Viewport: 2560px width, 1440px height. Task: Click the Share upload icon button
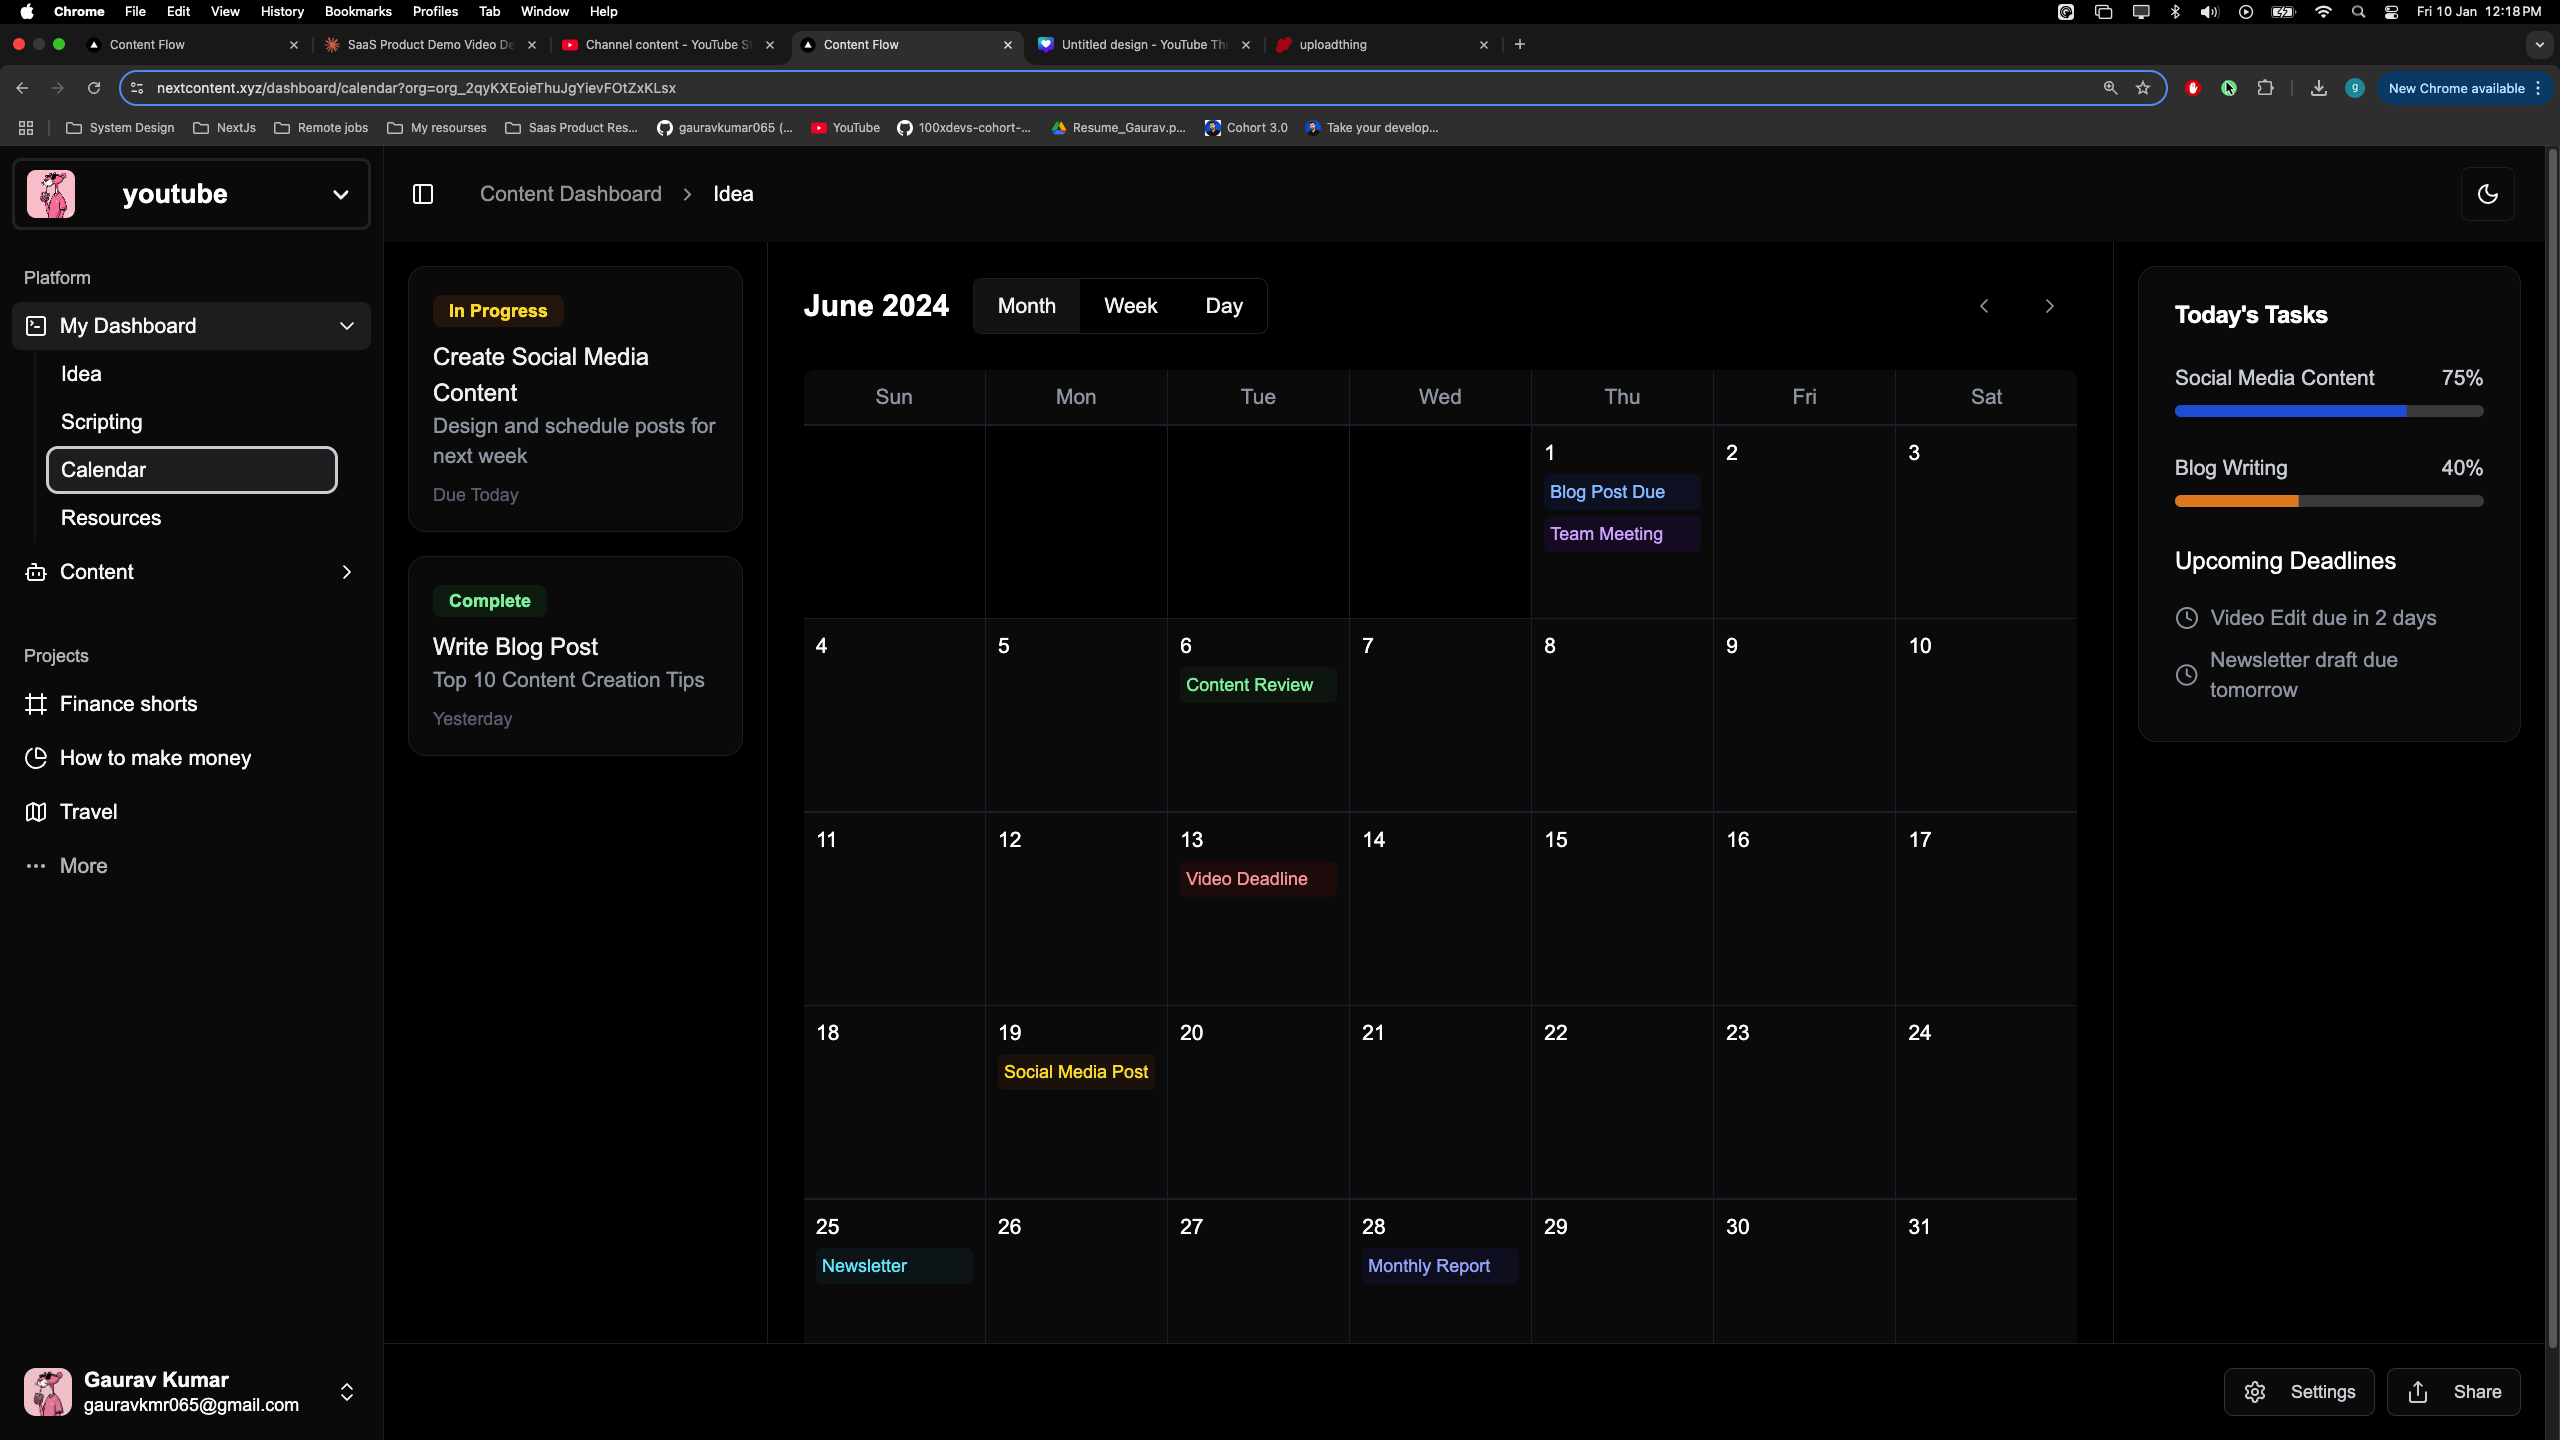pyautogui.click(x=2453, y=1392)
